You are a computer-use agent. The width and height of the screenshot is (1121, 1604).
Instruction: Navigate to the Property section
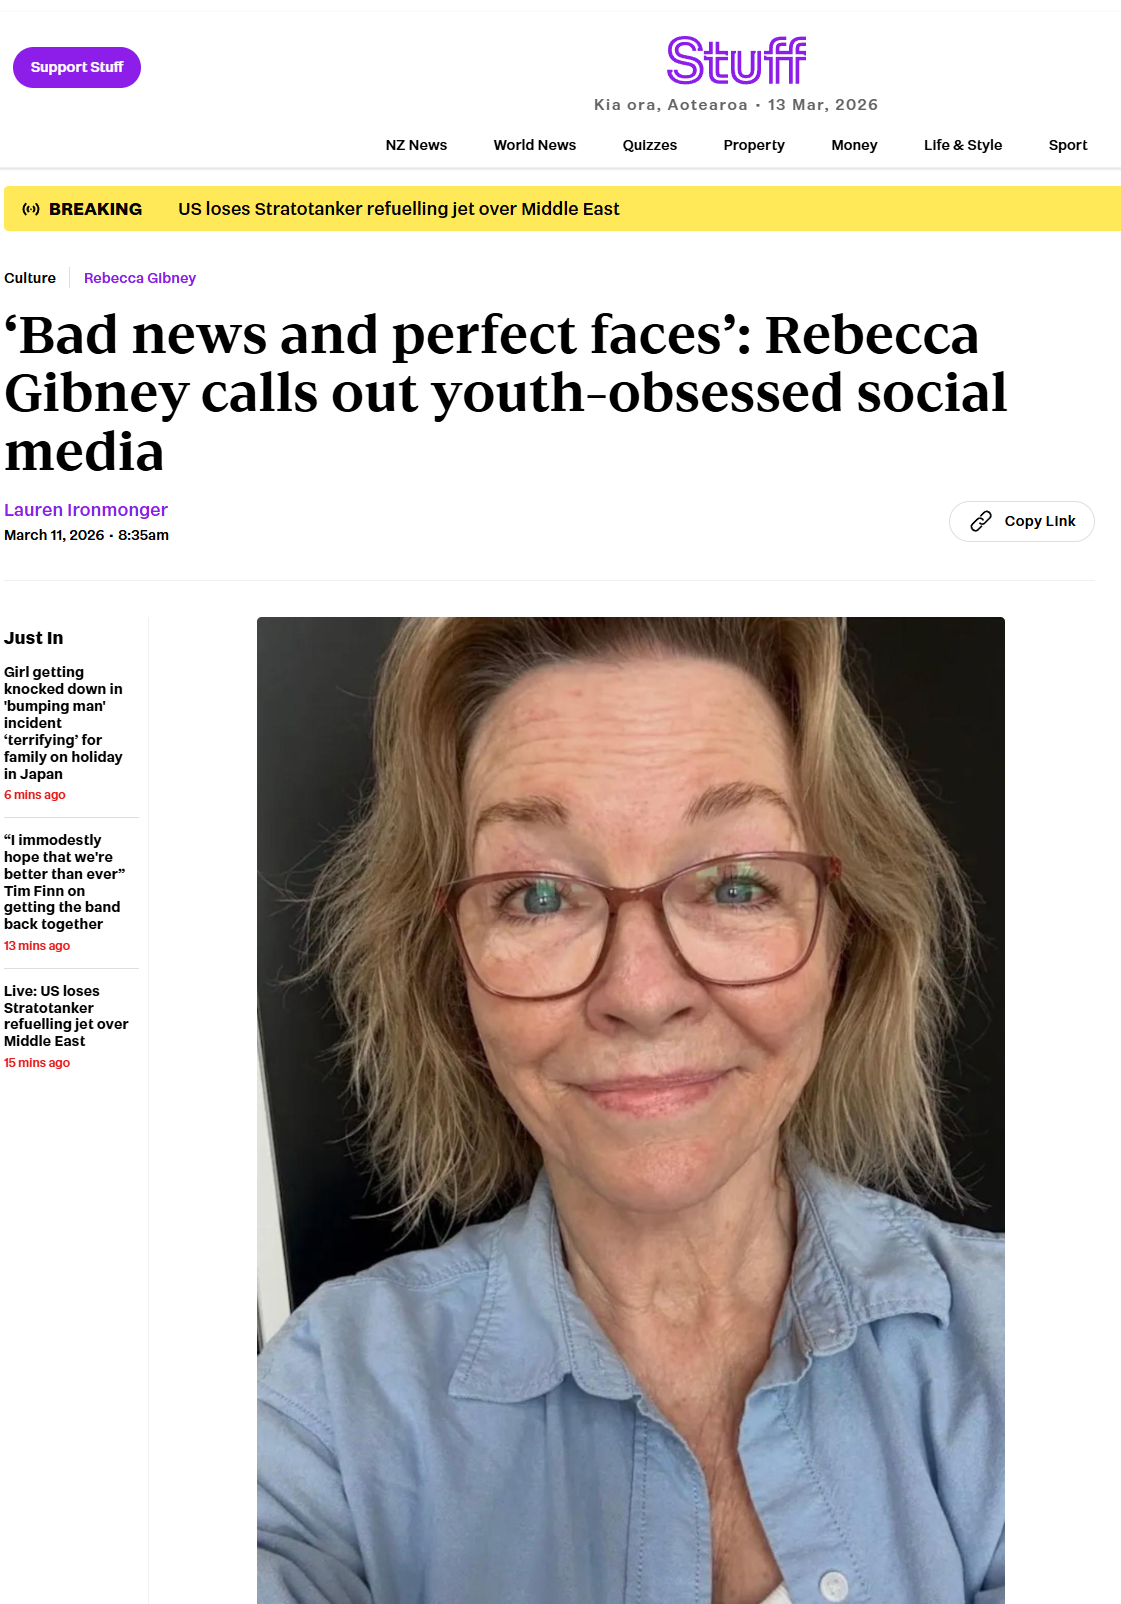pyautogui.click(x=753, y=145)
